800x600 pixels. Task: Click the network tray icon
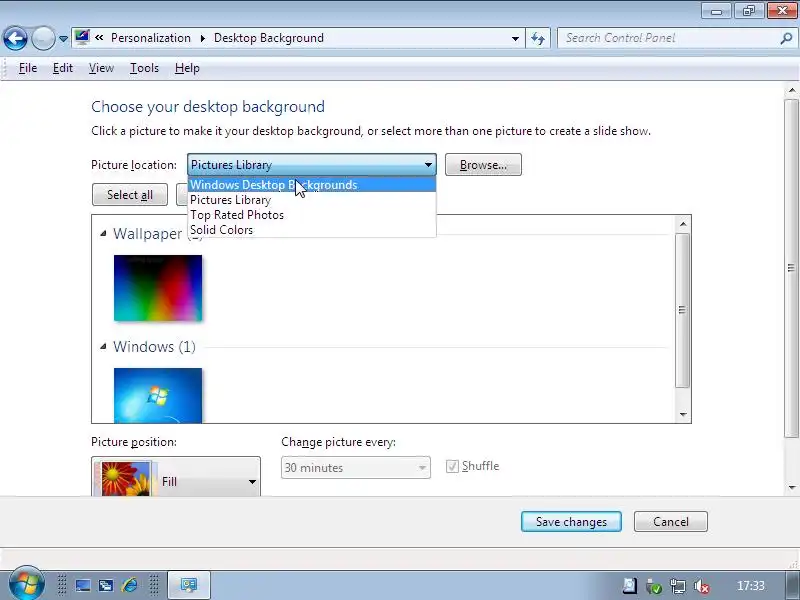pyautogui.click(x=678, y=587)
